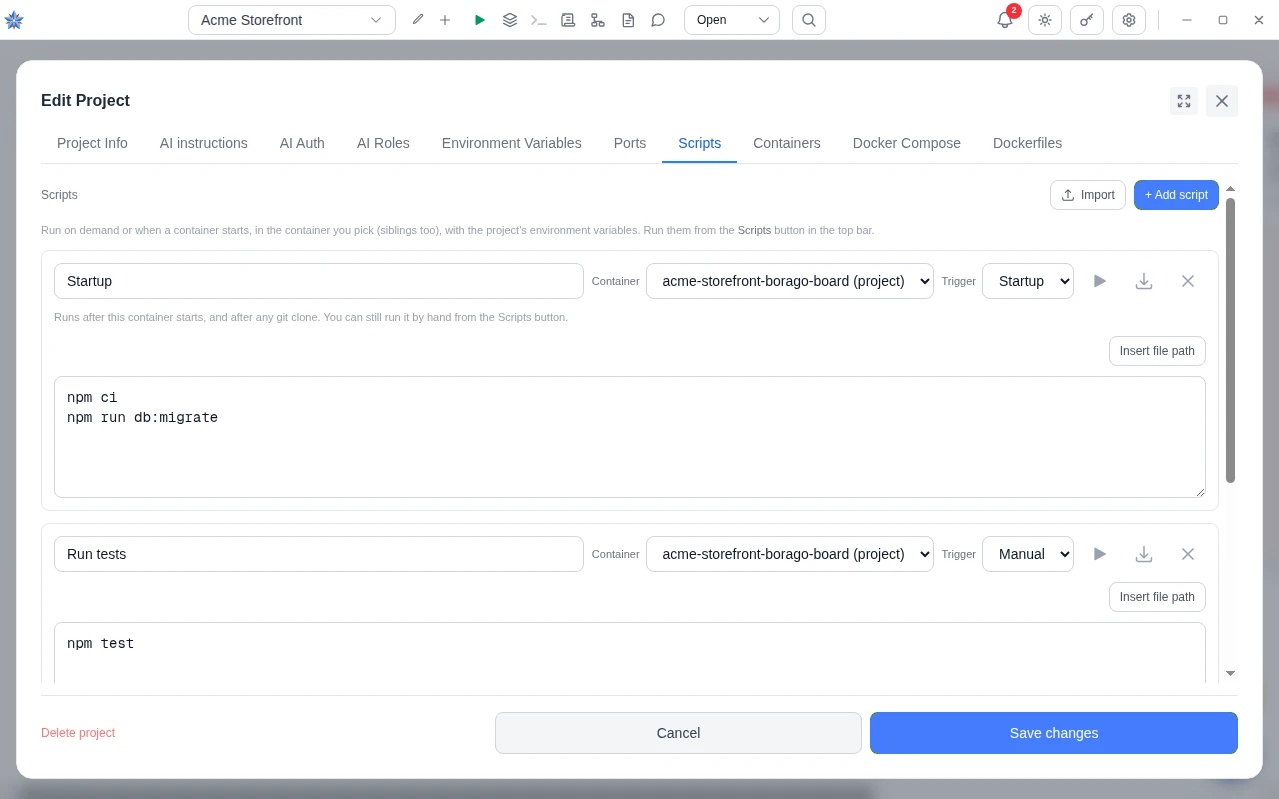
Task: Click the scrollbar down arrow
Action: [x=1231, y=674]
